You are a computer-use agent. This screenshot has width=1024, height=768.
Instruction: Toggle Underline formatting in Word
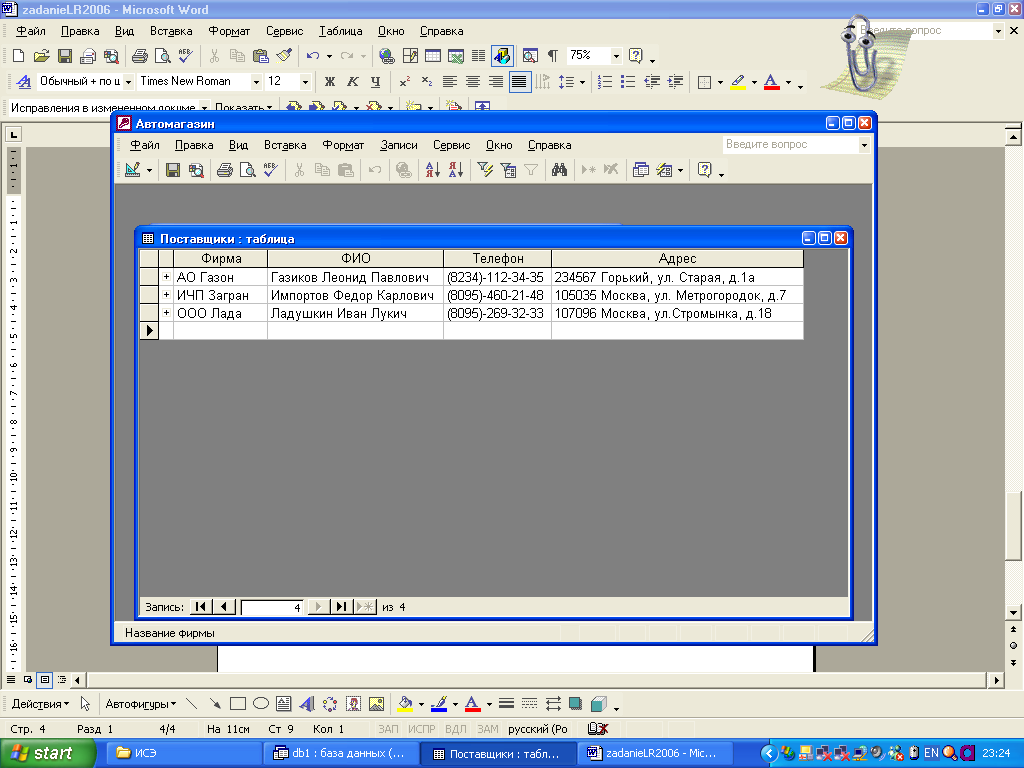(x=376, y=82)
